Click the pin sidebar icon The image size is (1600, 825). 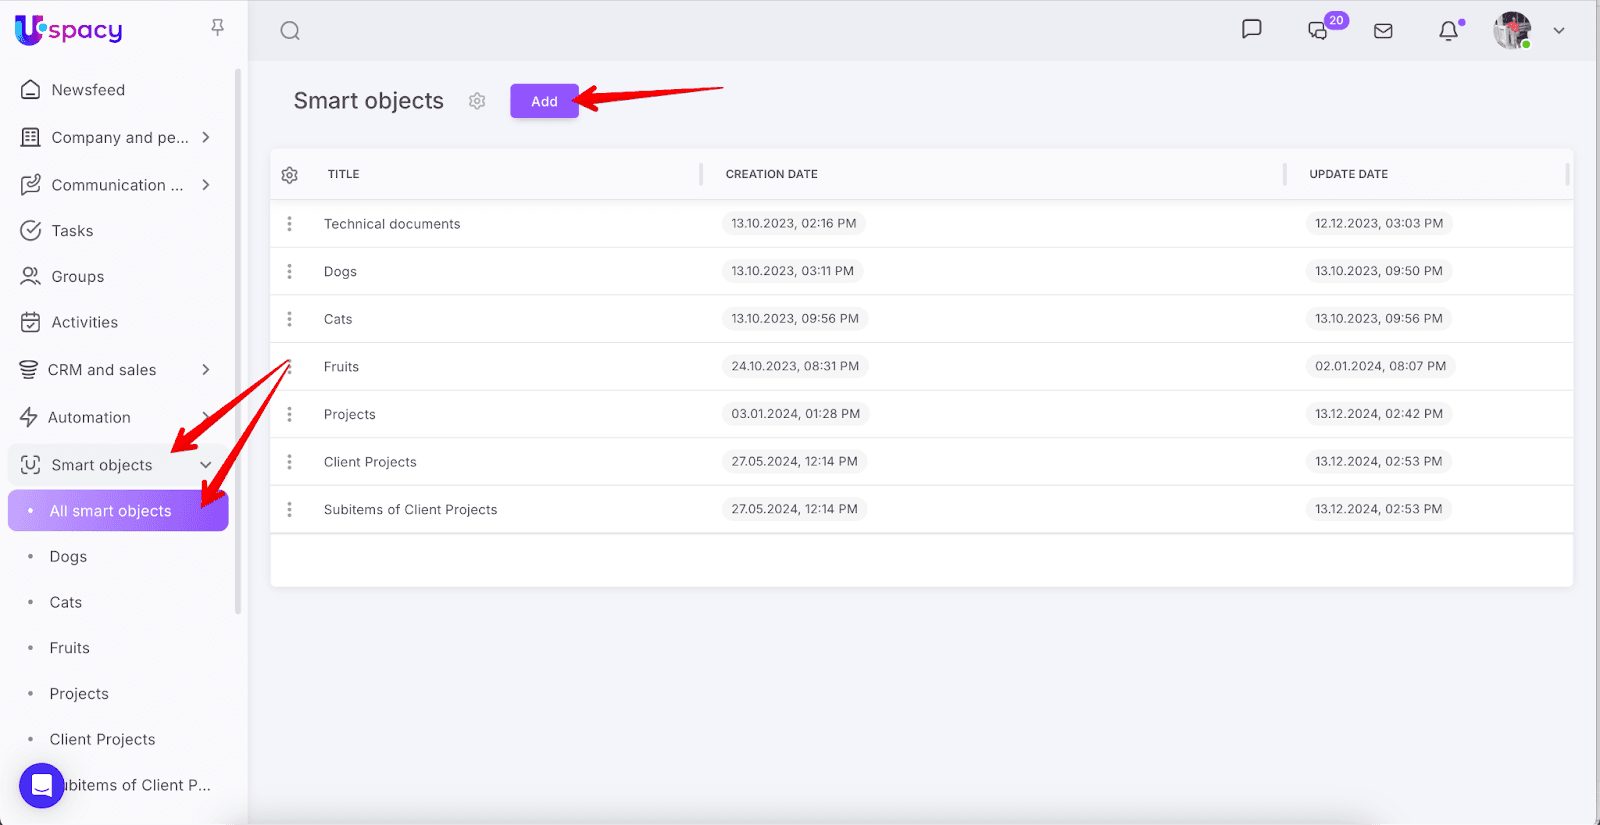(x=217, y=28)
